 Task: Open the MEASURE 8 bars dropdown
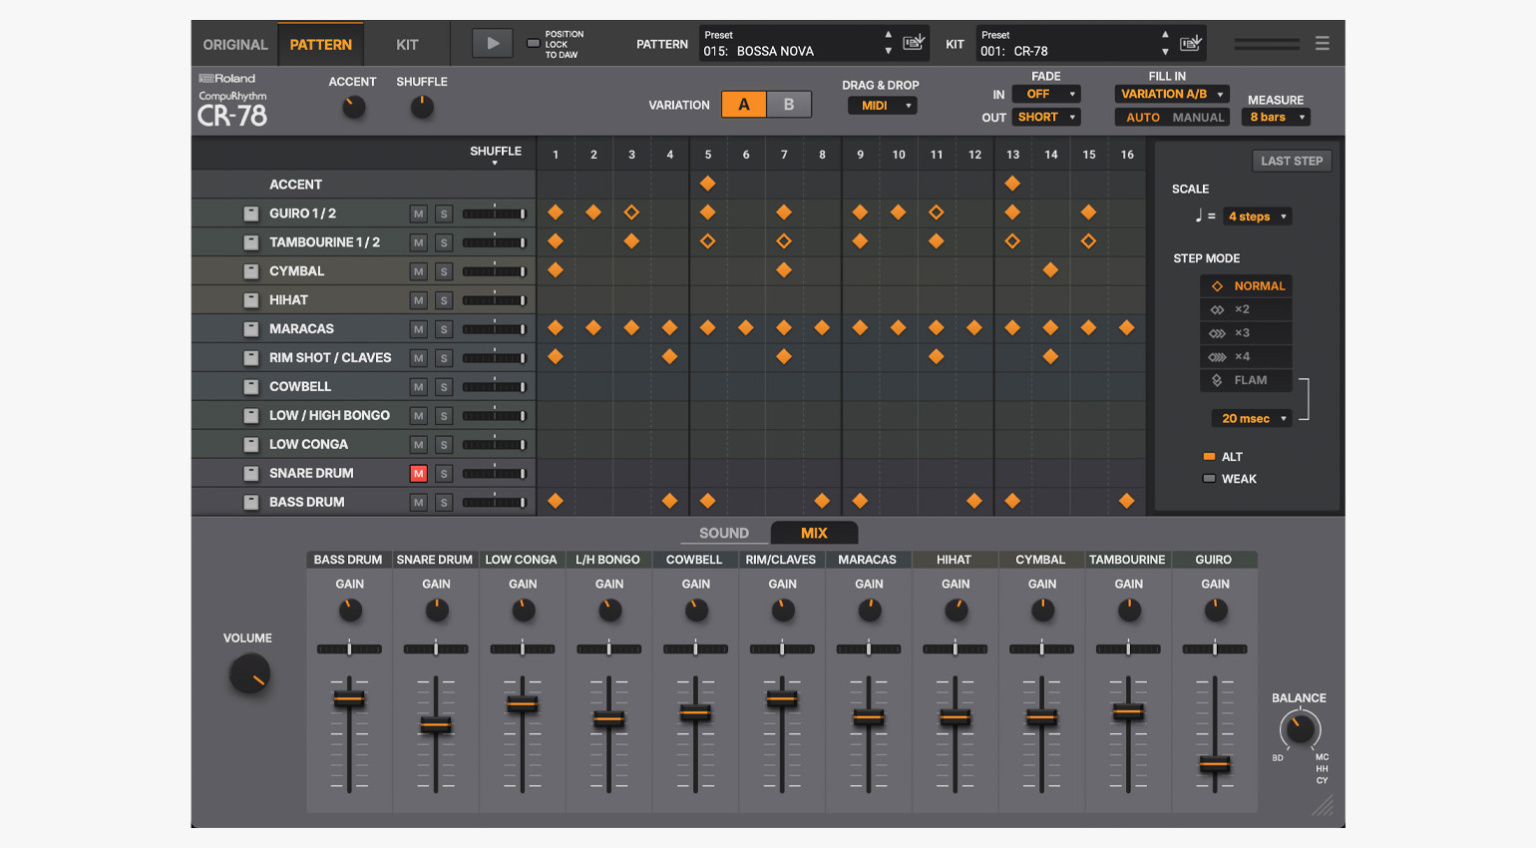[x=1275, y=116]
